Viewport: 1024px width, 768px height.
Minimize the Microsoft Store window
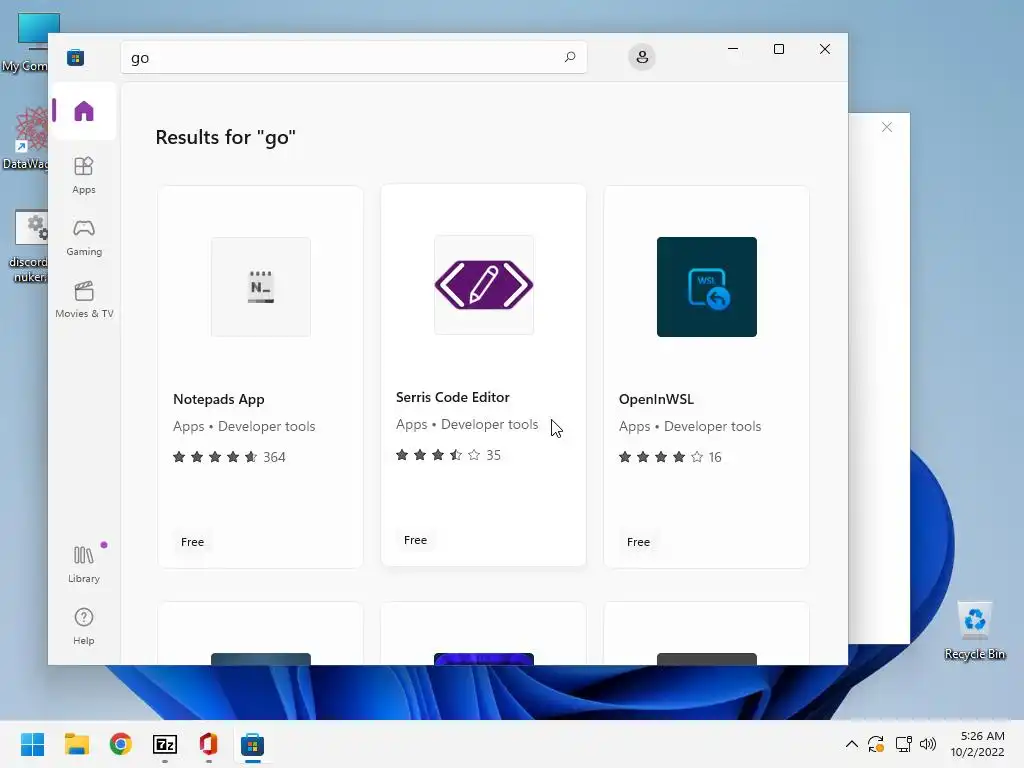[x=733, y=49]
